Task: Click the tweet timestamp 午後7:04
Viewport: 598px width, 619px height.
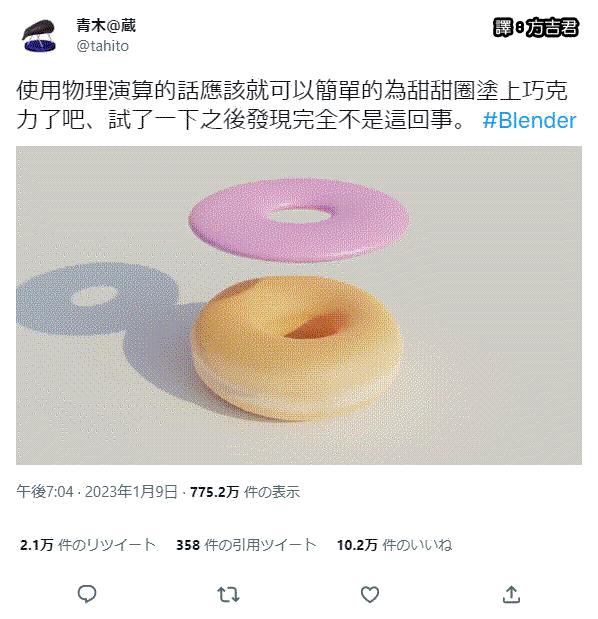Action: [45, 492]
